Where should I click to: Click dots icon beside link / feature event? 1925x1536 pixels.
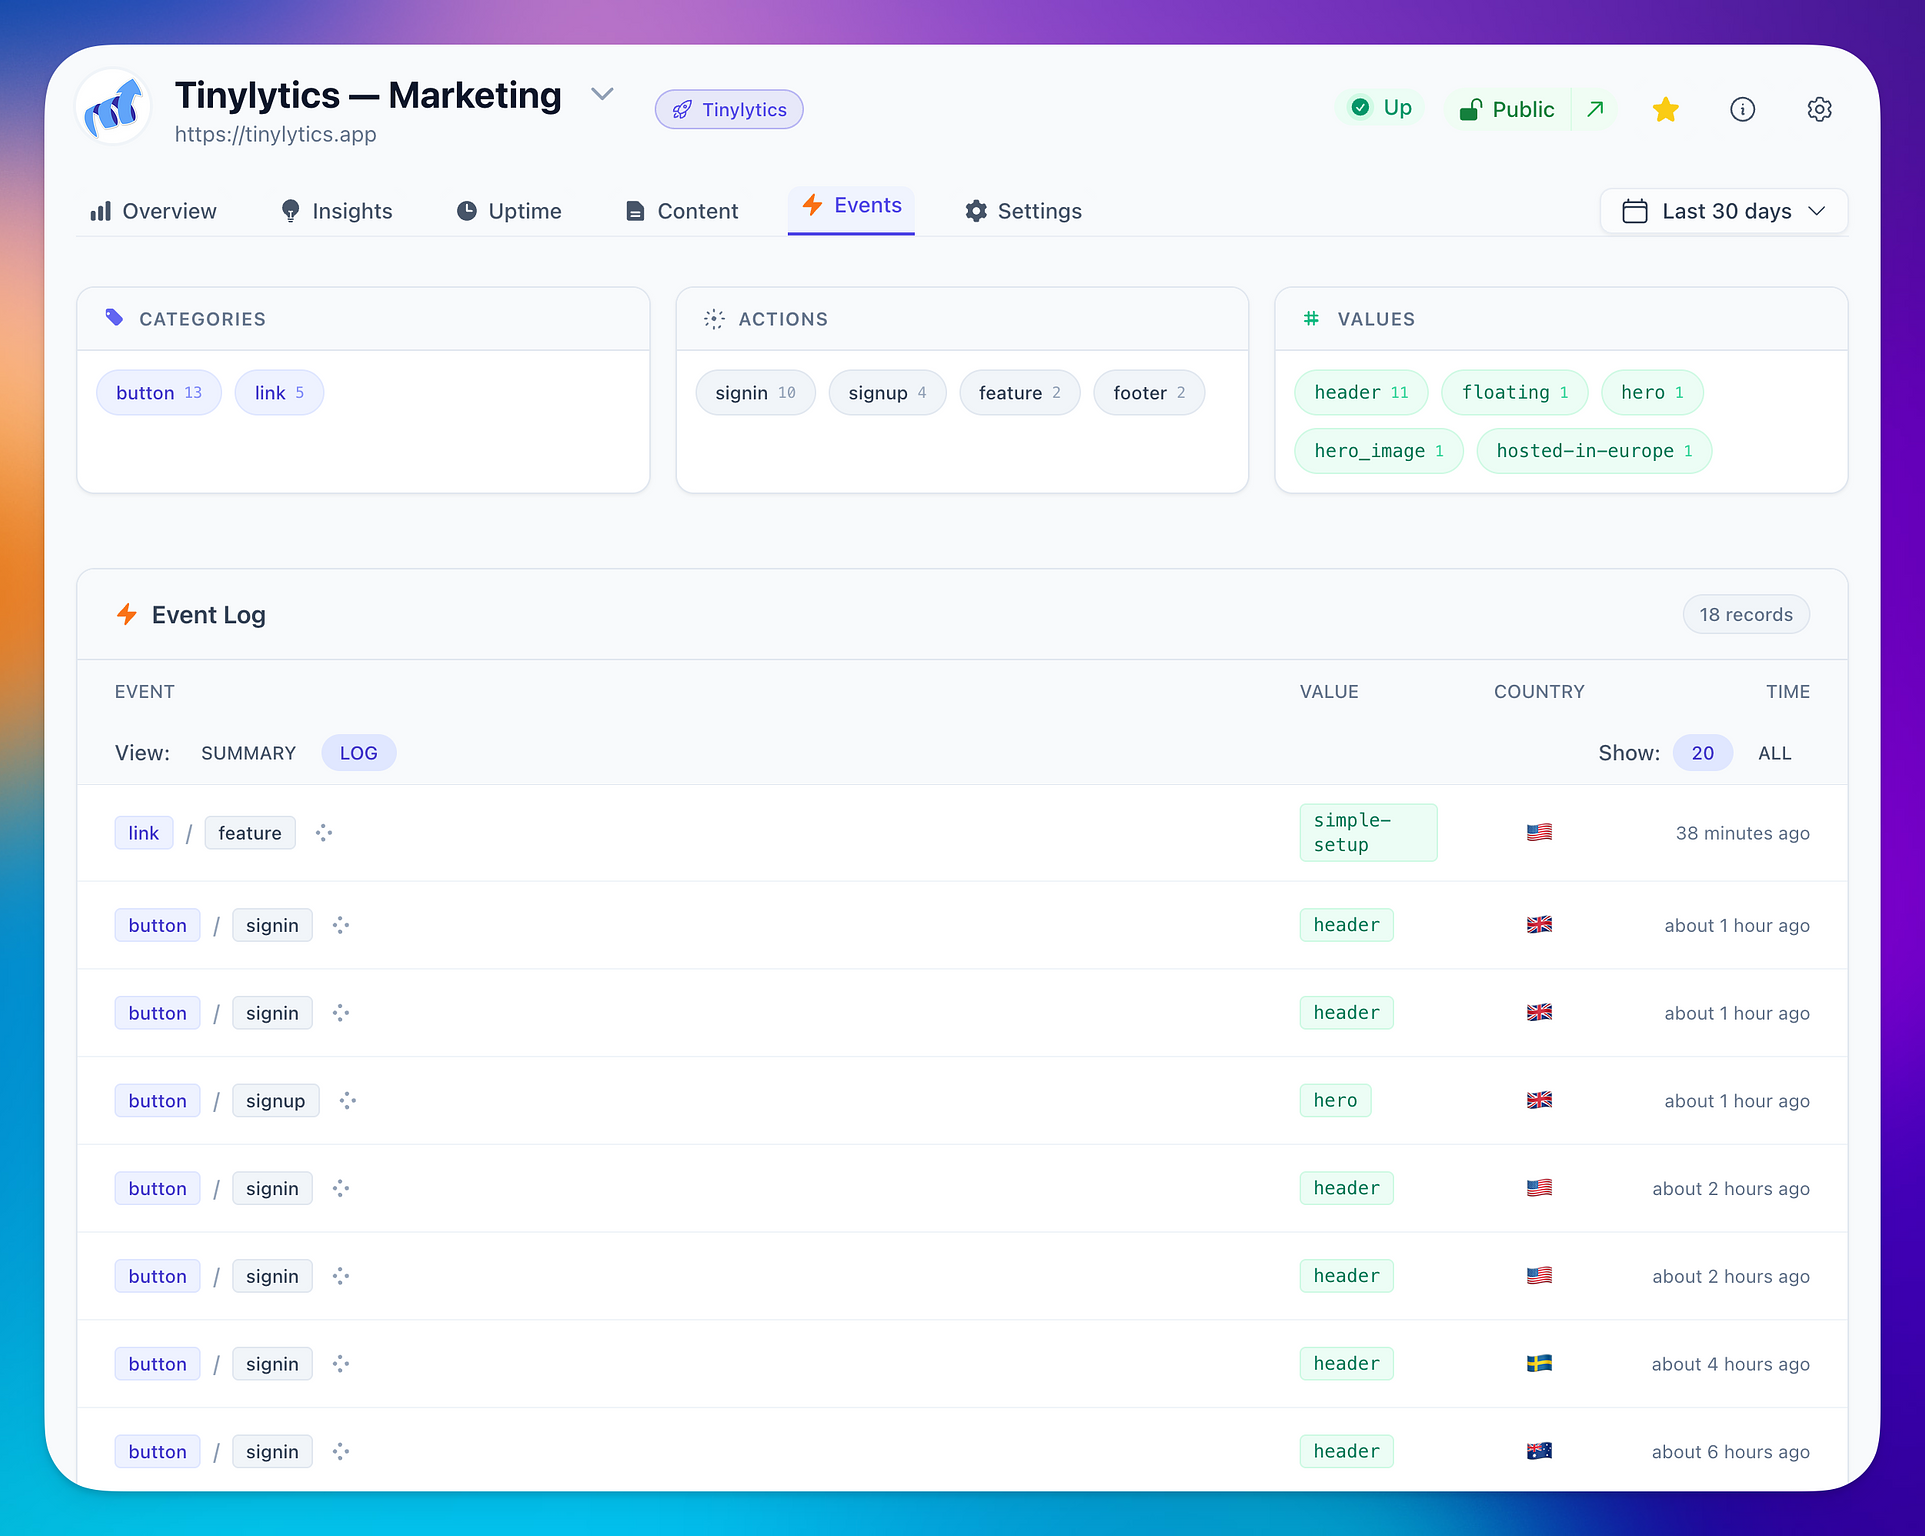tap(324, 833)
